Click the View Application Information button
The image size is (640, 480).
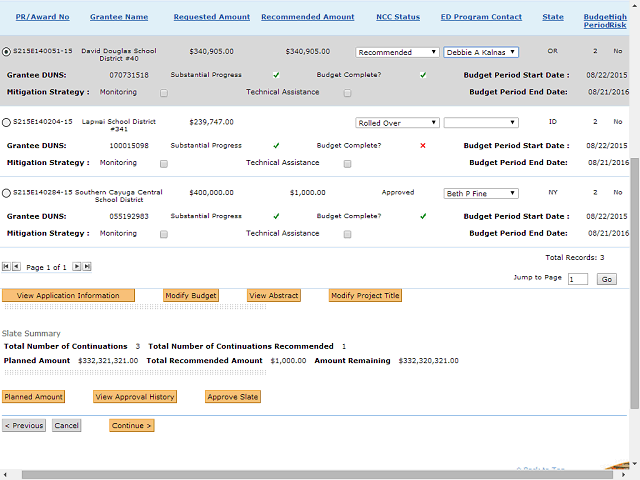pos(68,296)
